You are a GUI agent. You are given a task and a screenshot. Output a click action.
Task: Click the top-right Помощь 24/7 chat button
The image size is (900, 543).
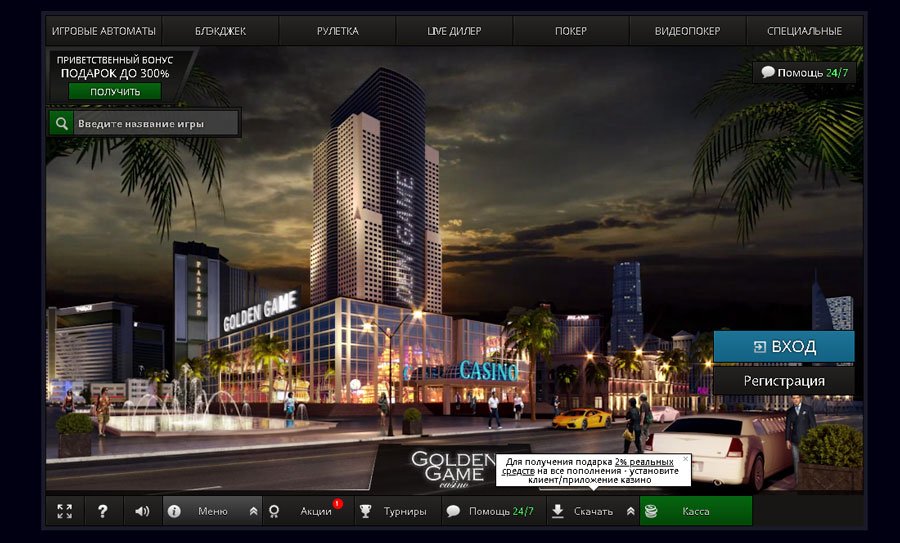tap(805, 72)
